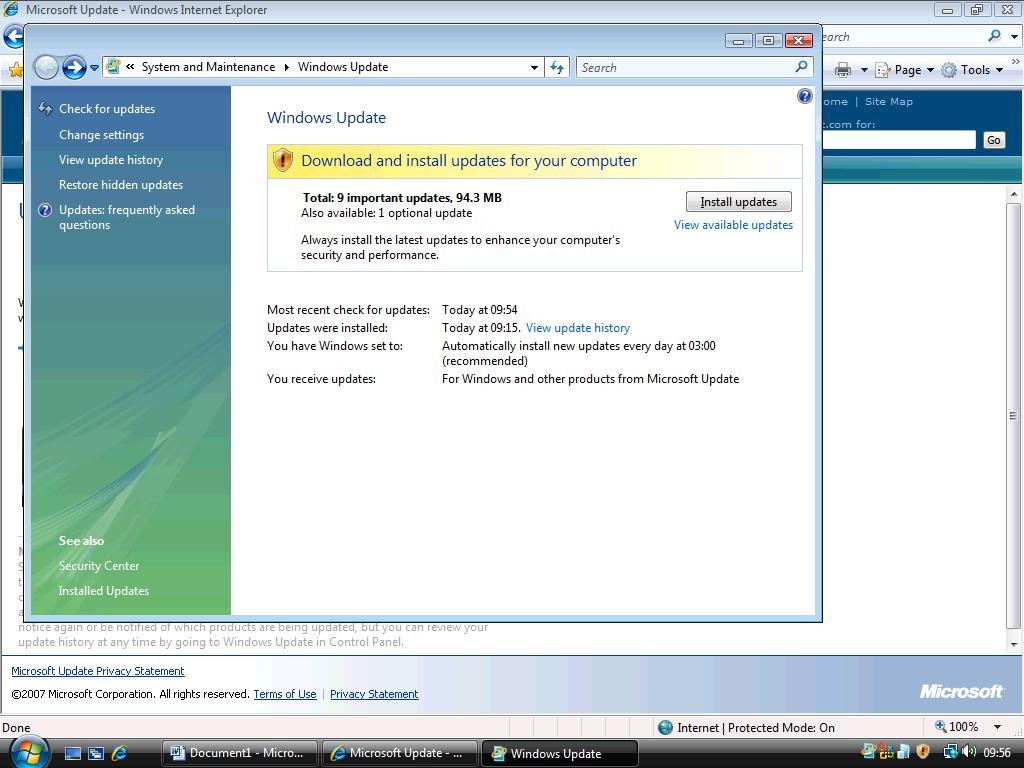Expand the arrow after System and Maintenance
This screenshot has height=768, width=1024.
point(287,67)
